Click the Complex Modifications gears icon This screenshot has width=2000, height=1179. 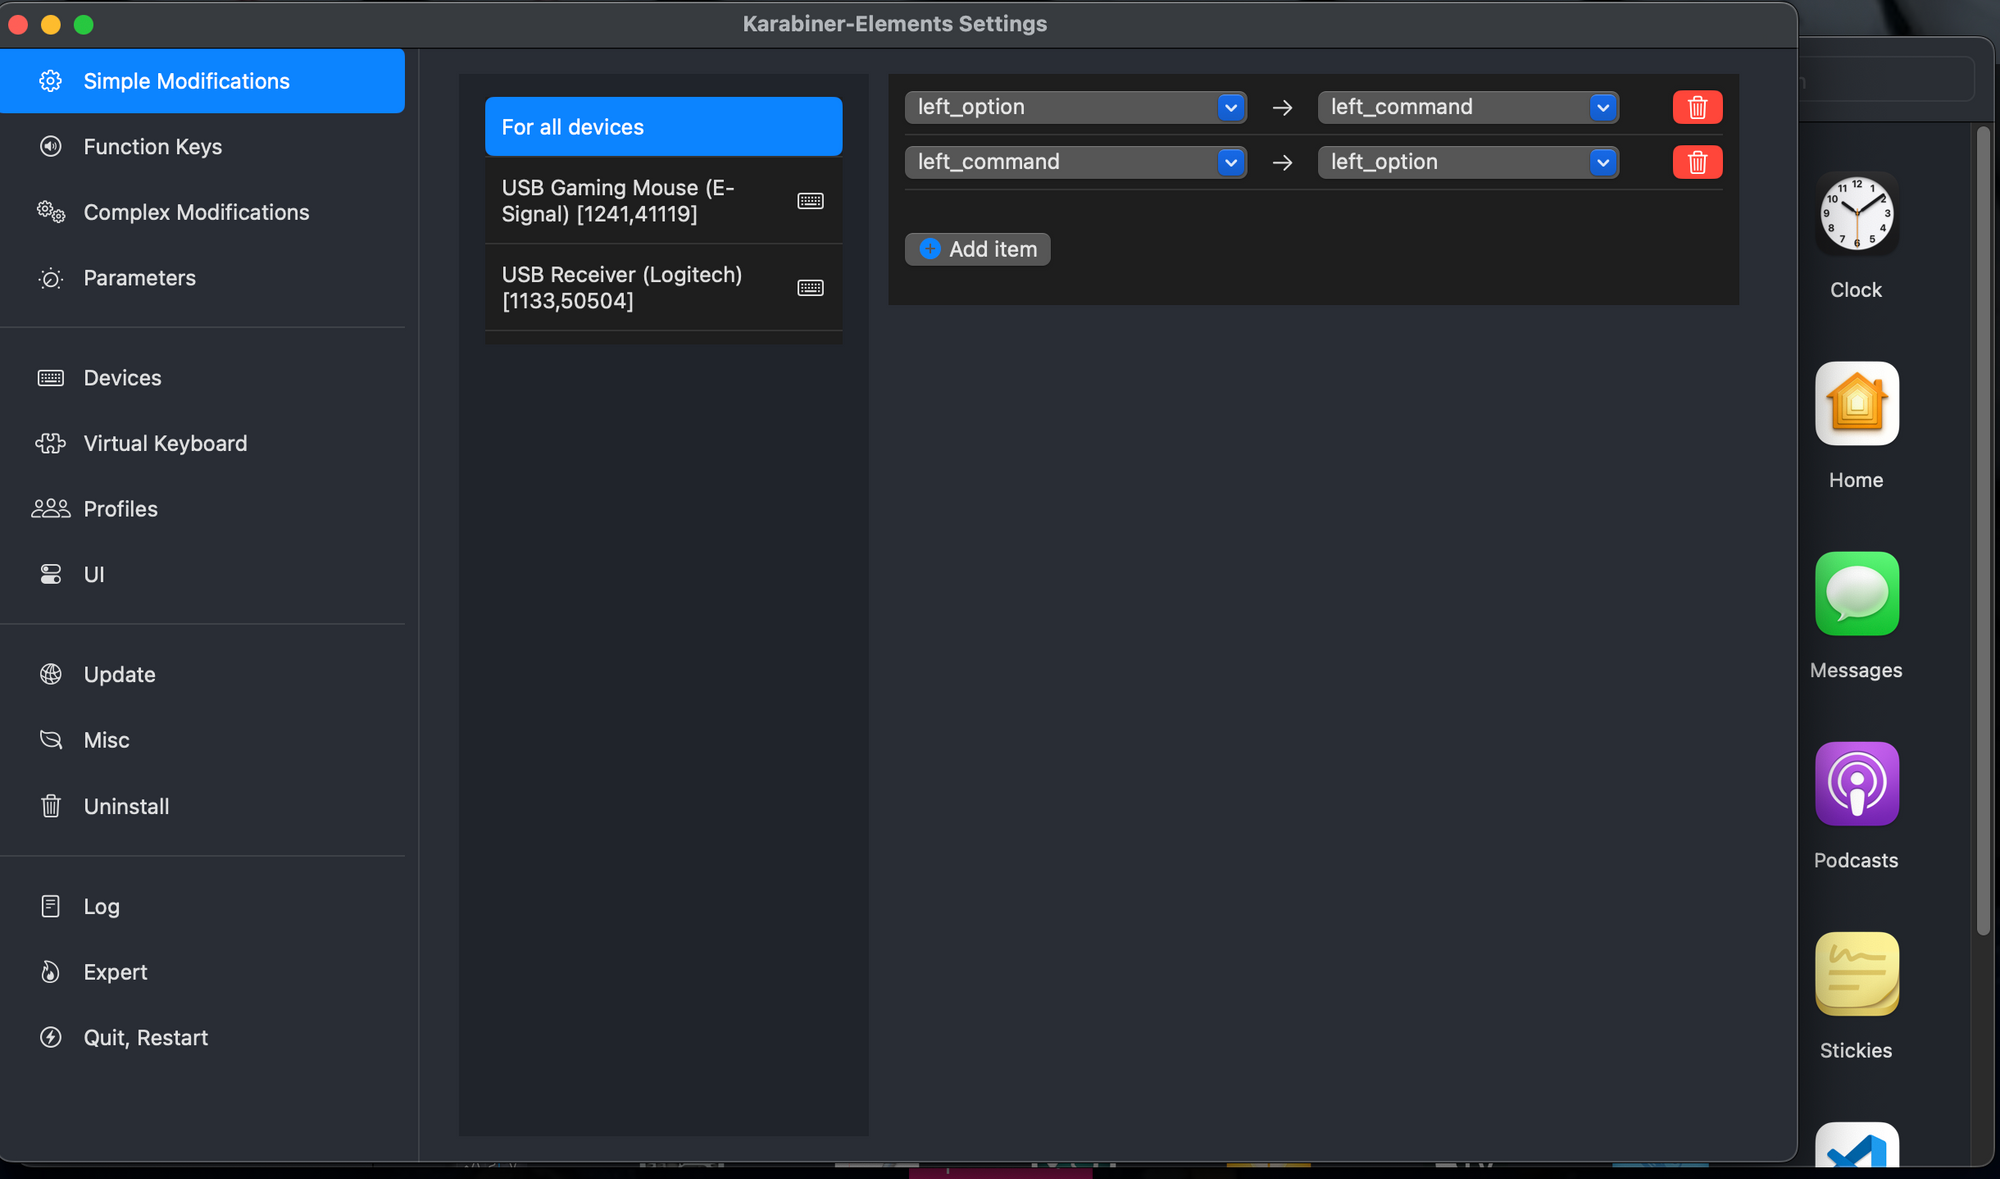coord(50,212)
